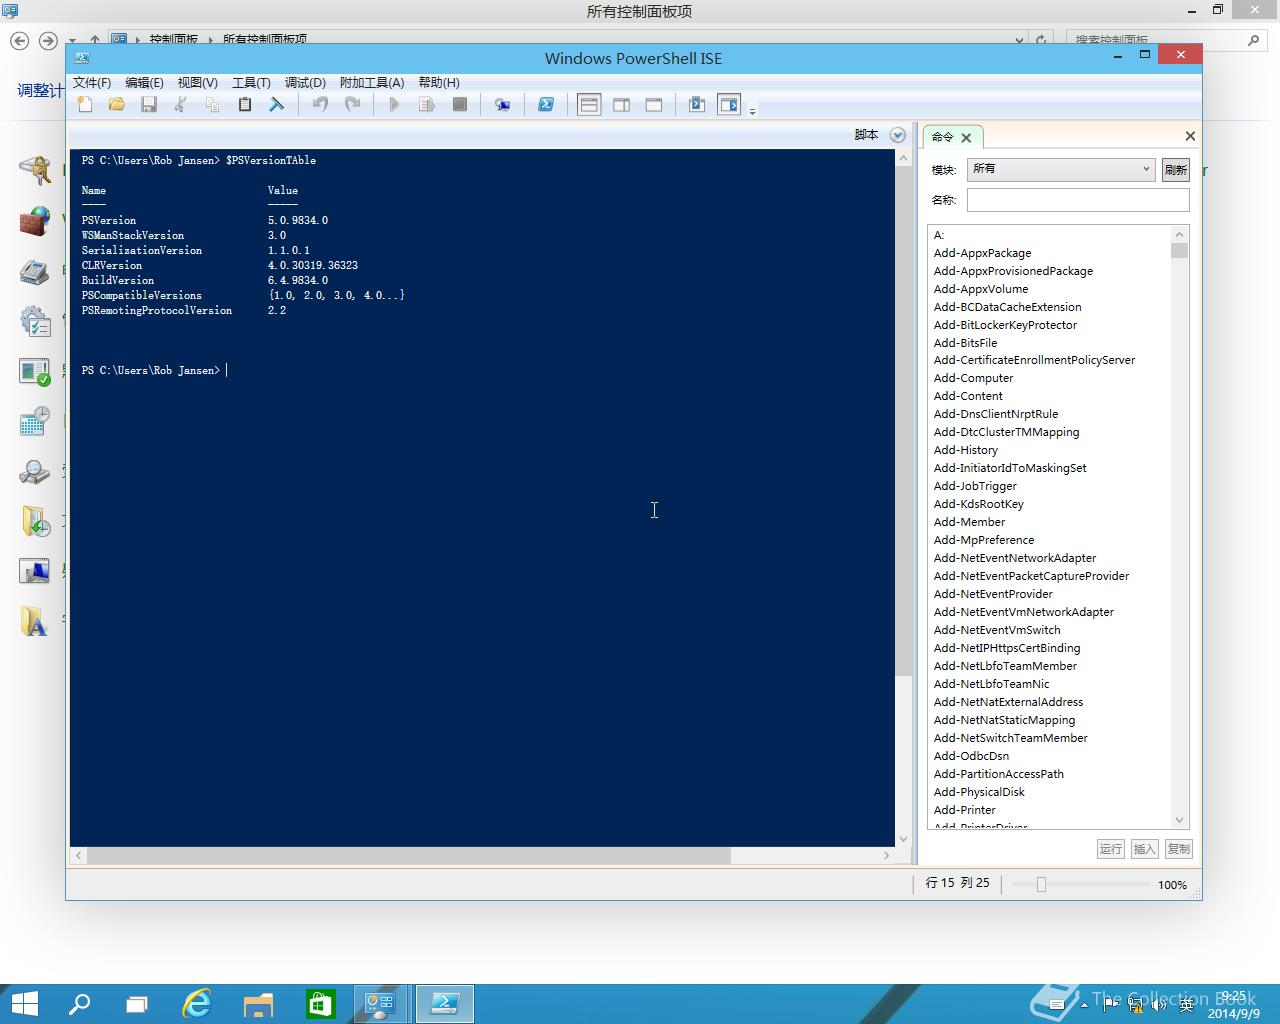Select Add-NetEventProvider in the command list

[x=993, y=594]
